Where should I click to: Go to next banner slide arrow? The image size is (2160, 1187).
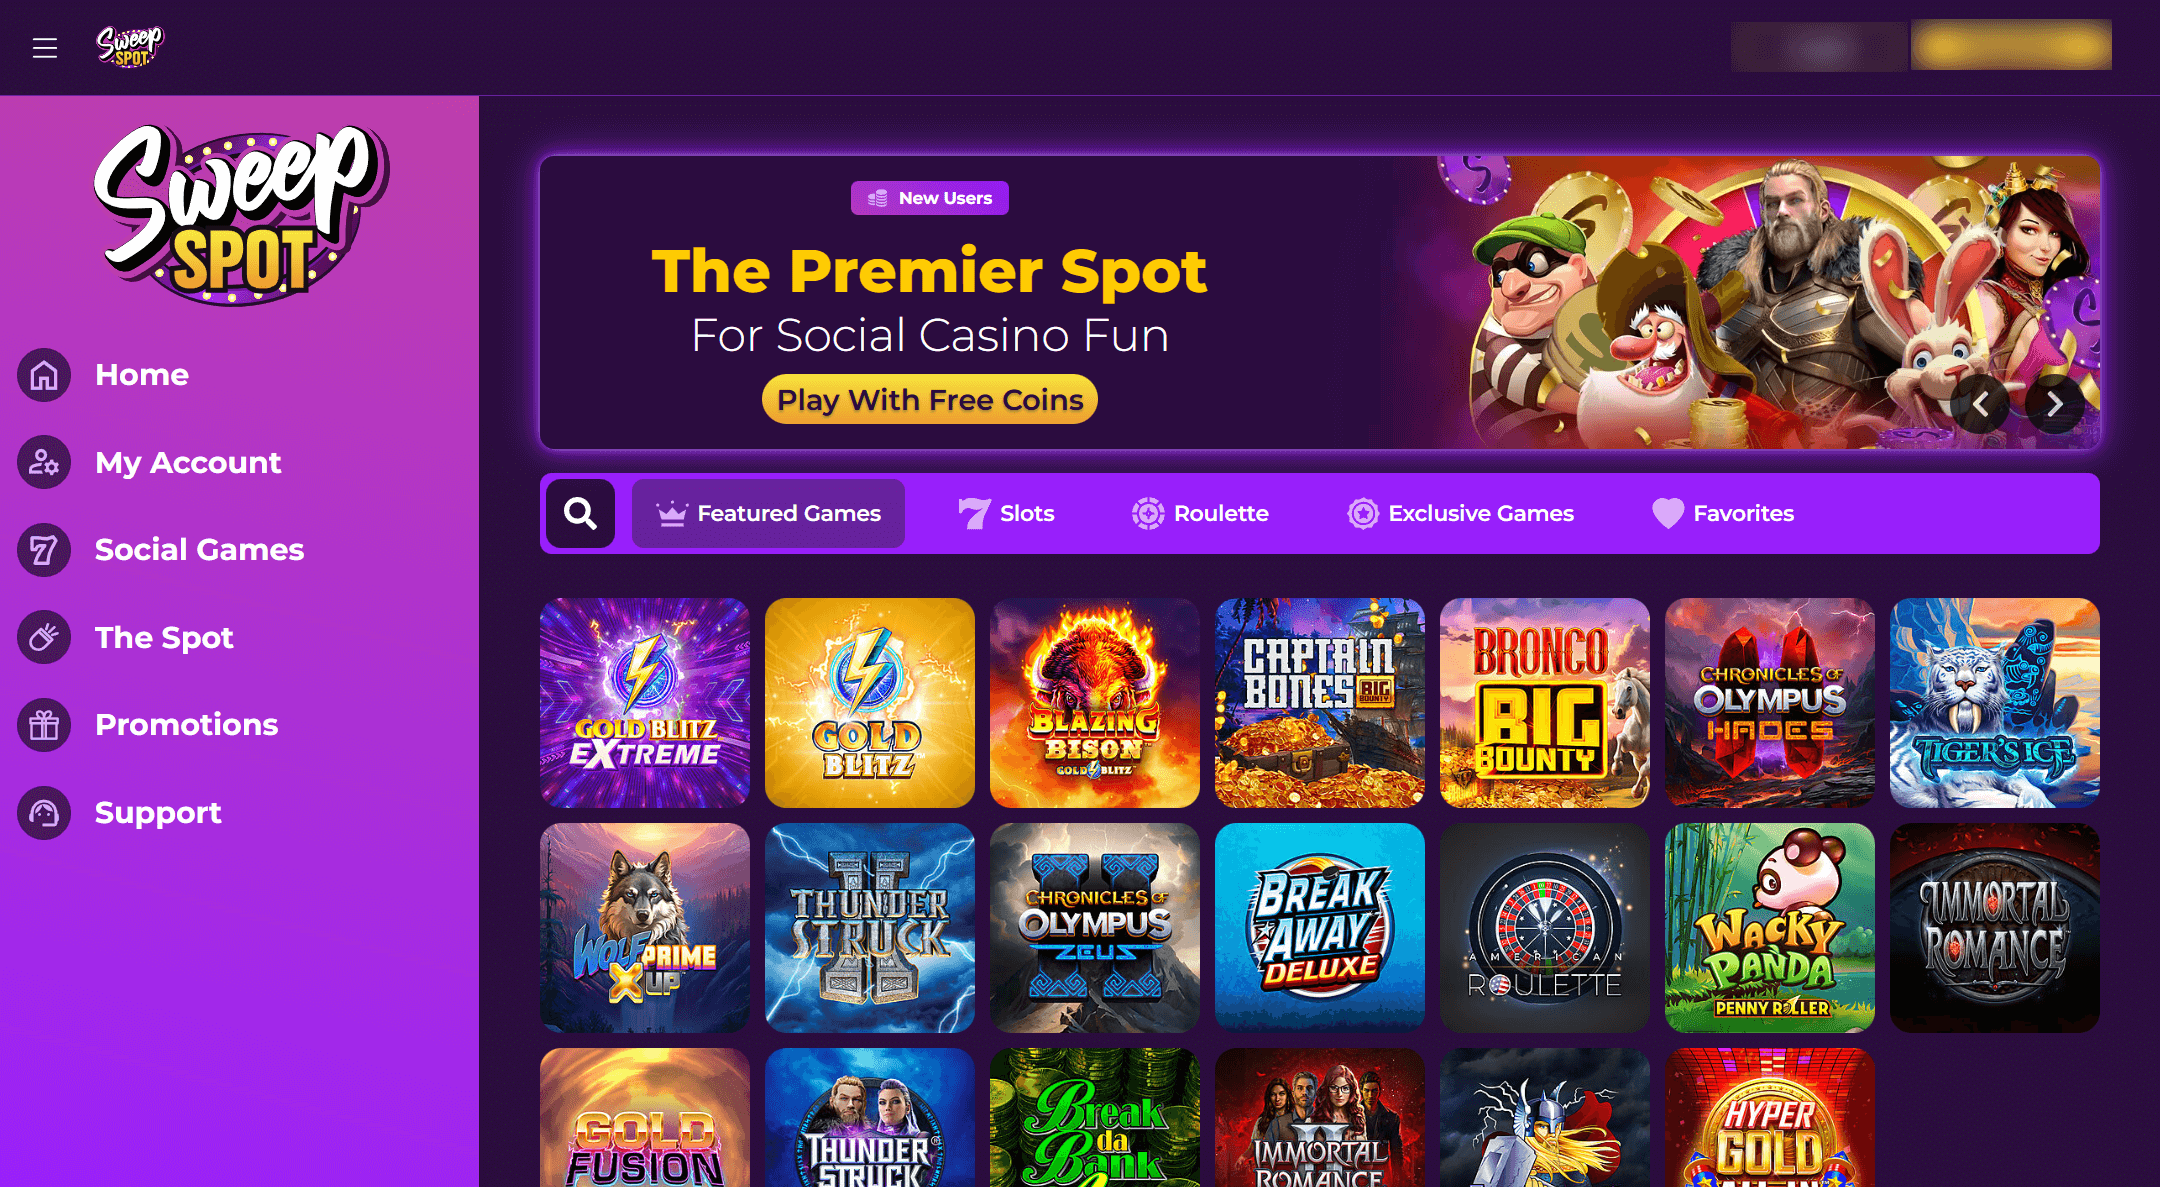pyautogui.click(x=2055, y=404)
